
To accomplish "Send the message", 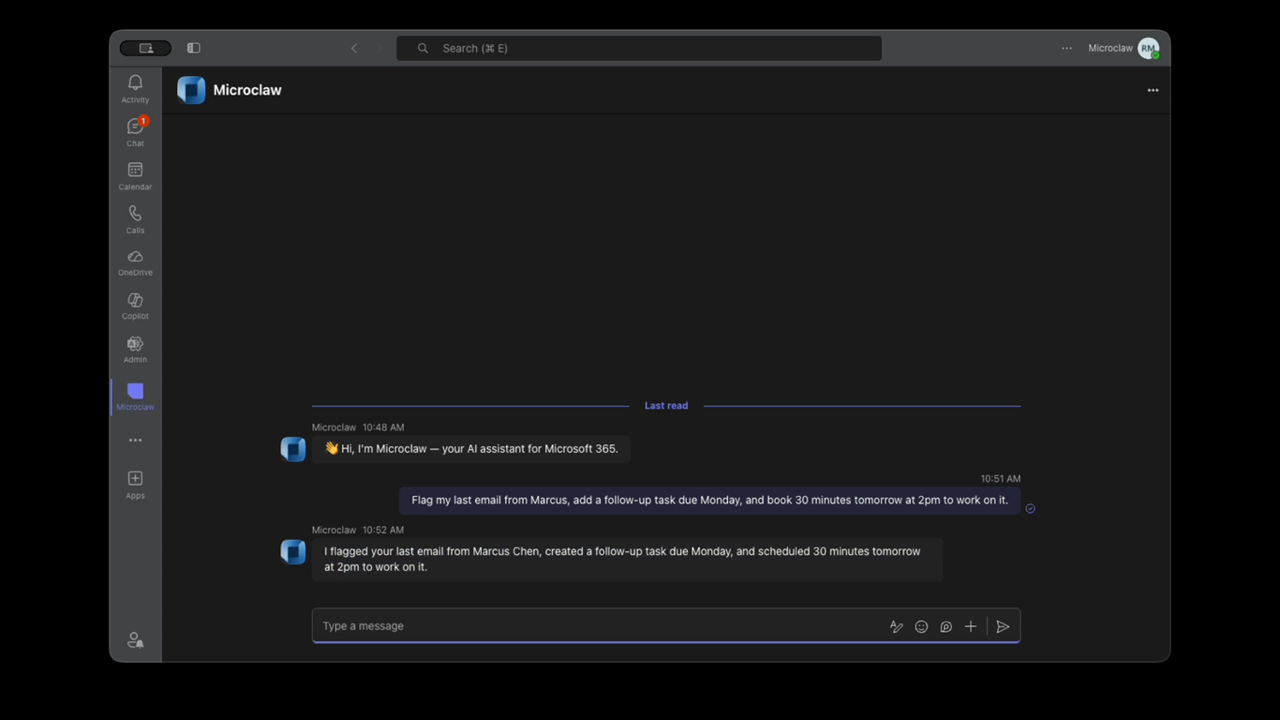I will coord(1003,627).
